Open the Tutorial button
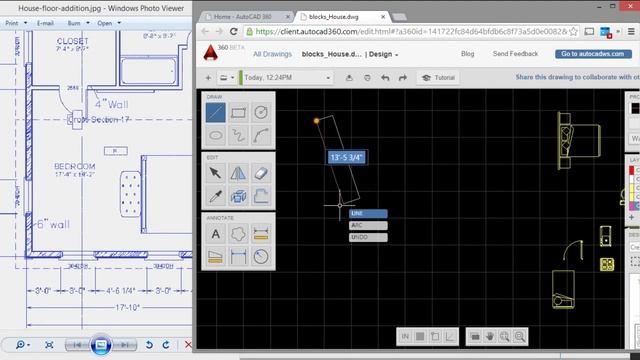 (x=438, y=78)
